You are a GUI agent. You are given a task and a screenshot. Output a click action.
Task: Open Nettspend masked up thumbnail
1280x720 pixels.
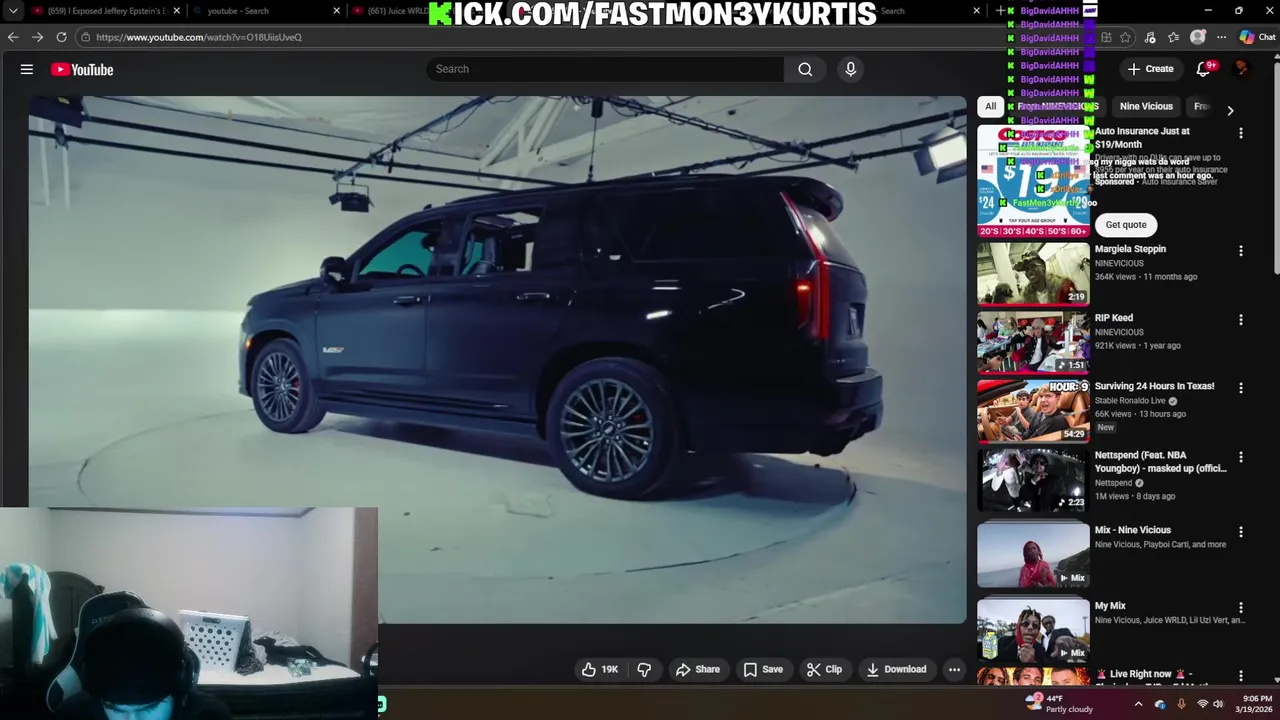click(1033, 480)
